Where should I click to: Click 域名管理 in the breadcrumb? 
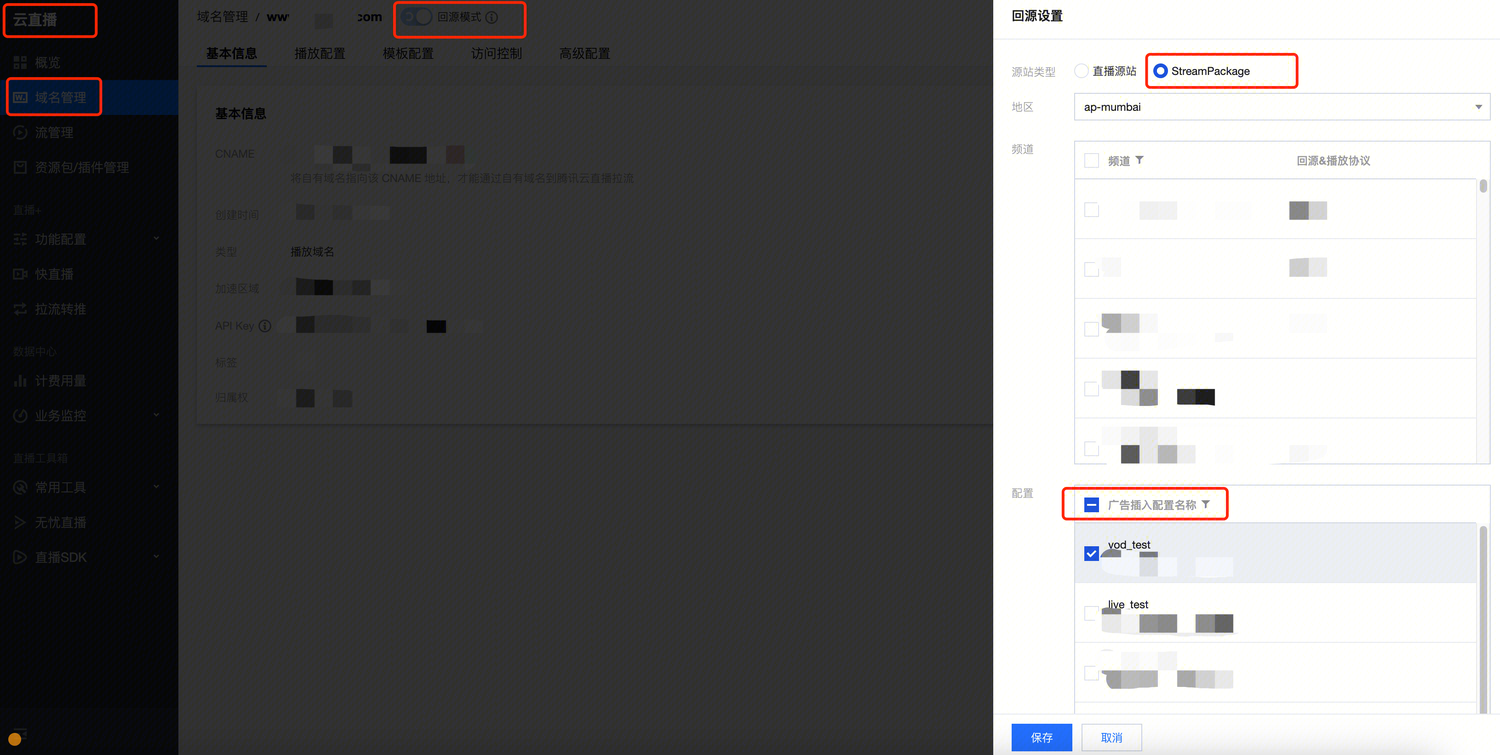point(224,17)
